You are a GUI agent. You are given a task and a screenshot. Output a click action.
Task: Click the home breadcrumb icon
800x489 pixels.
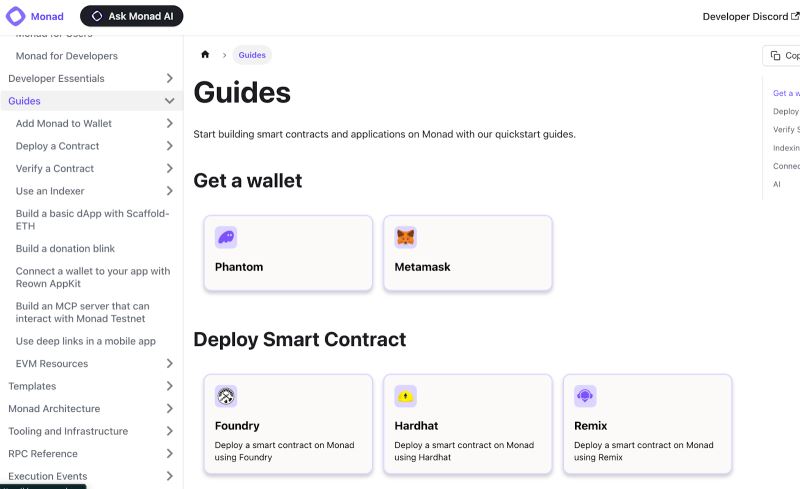(x=205, y=55)
